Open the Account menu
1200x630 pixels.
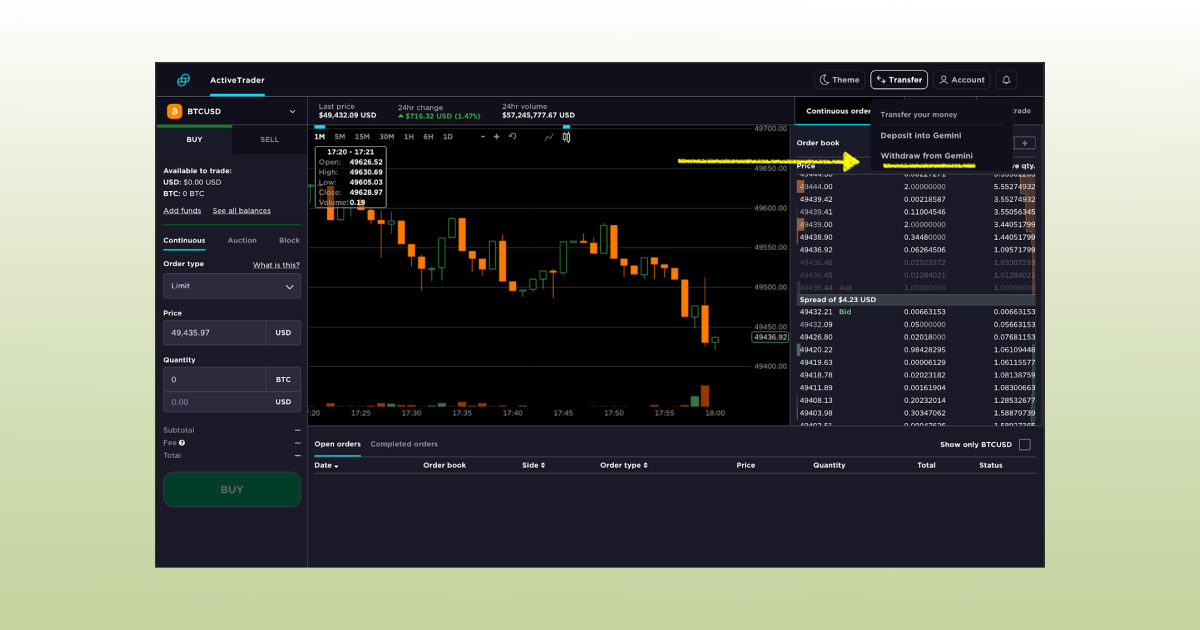pyautogui.click(x=961, y=80)
